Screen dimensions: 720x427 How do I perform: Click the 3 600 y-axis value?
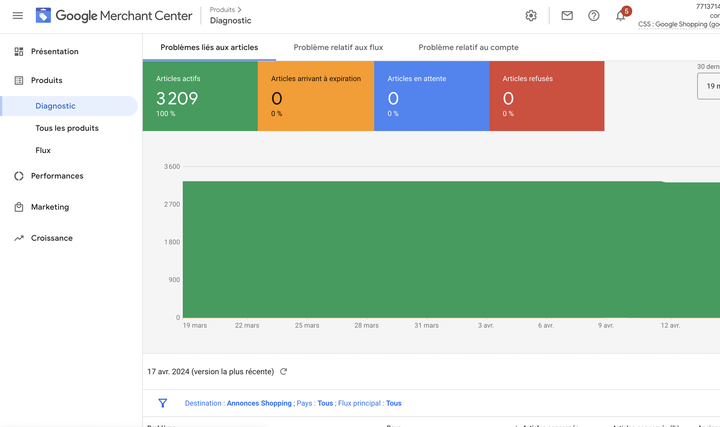pyautogui.click(x=172, y=167)
